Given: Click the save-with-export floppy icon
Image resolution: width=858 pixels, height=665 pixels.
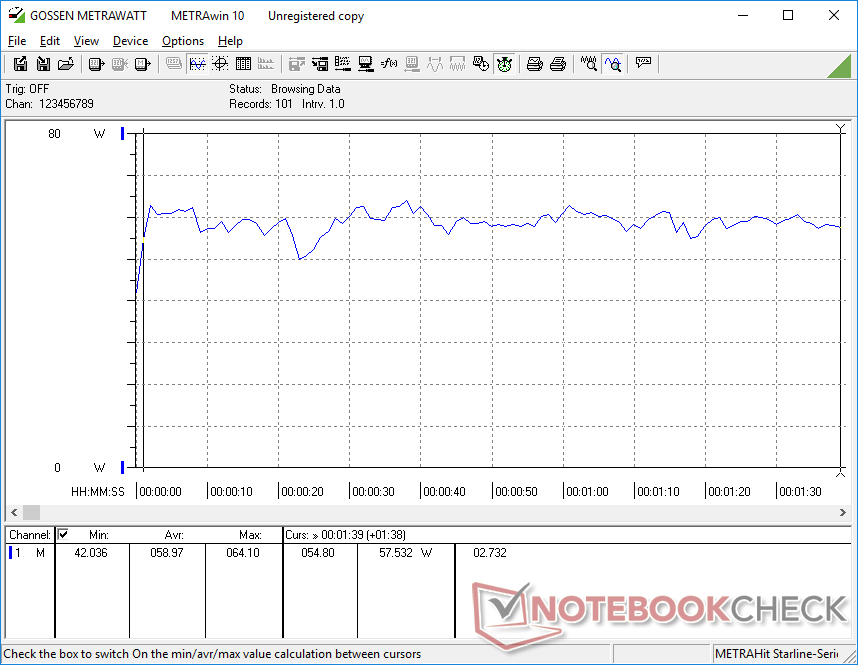Looking at the screenshot, I should (x=20, y=64).
